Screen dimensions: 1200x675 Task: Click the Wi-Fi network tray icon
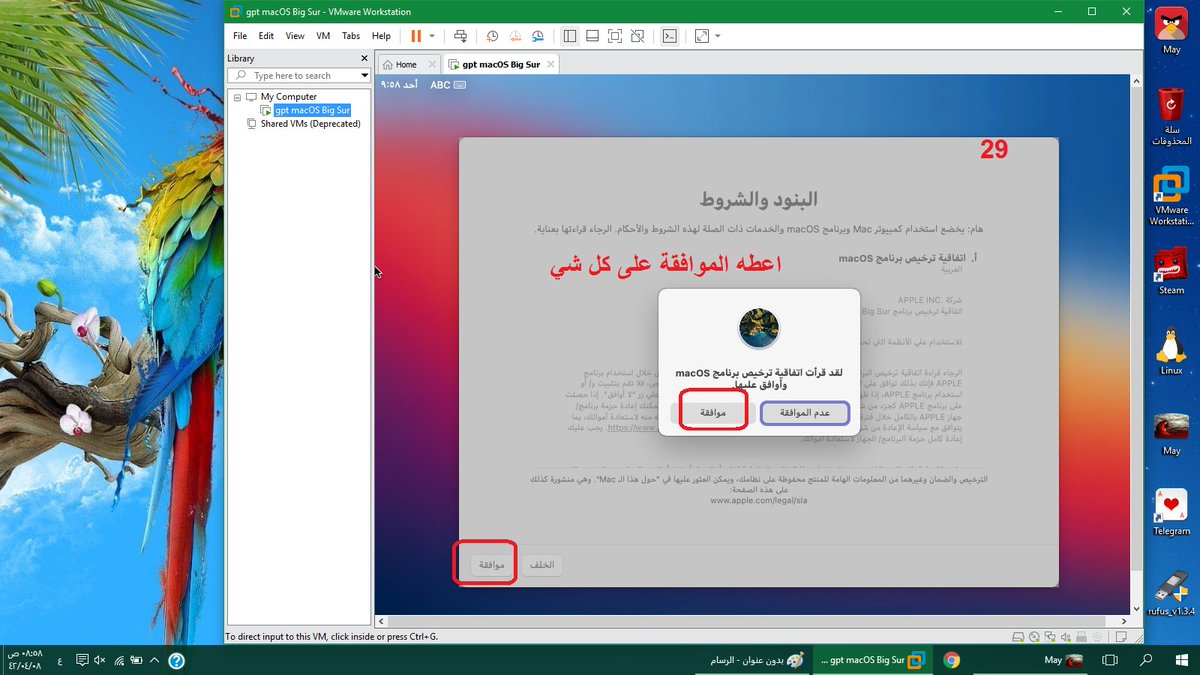[120, 660]
